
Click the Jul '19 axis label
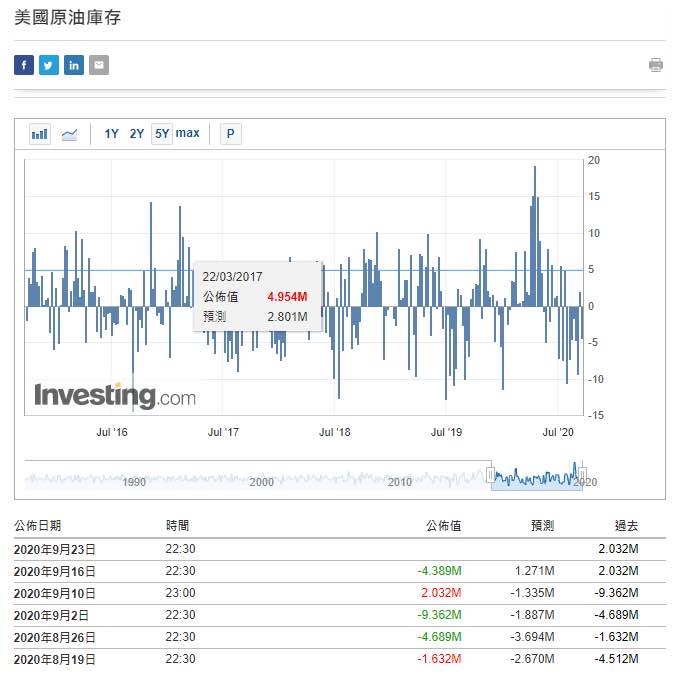[446, 432]
